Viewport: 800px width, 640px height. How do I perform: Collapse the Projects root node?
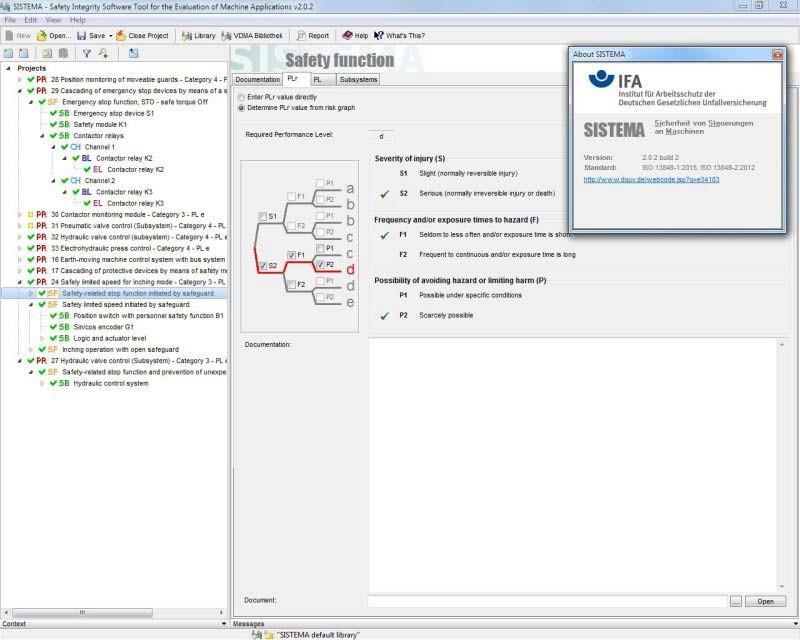point(8,68)
